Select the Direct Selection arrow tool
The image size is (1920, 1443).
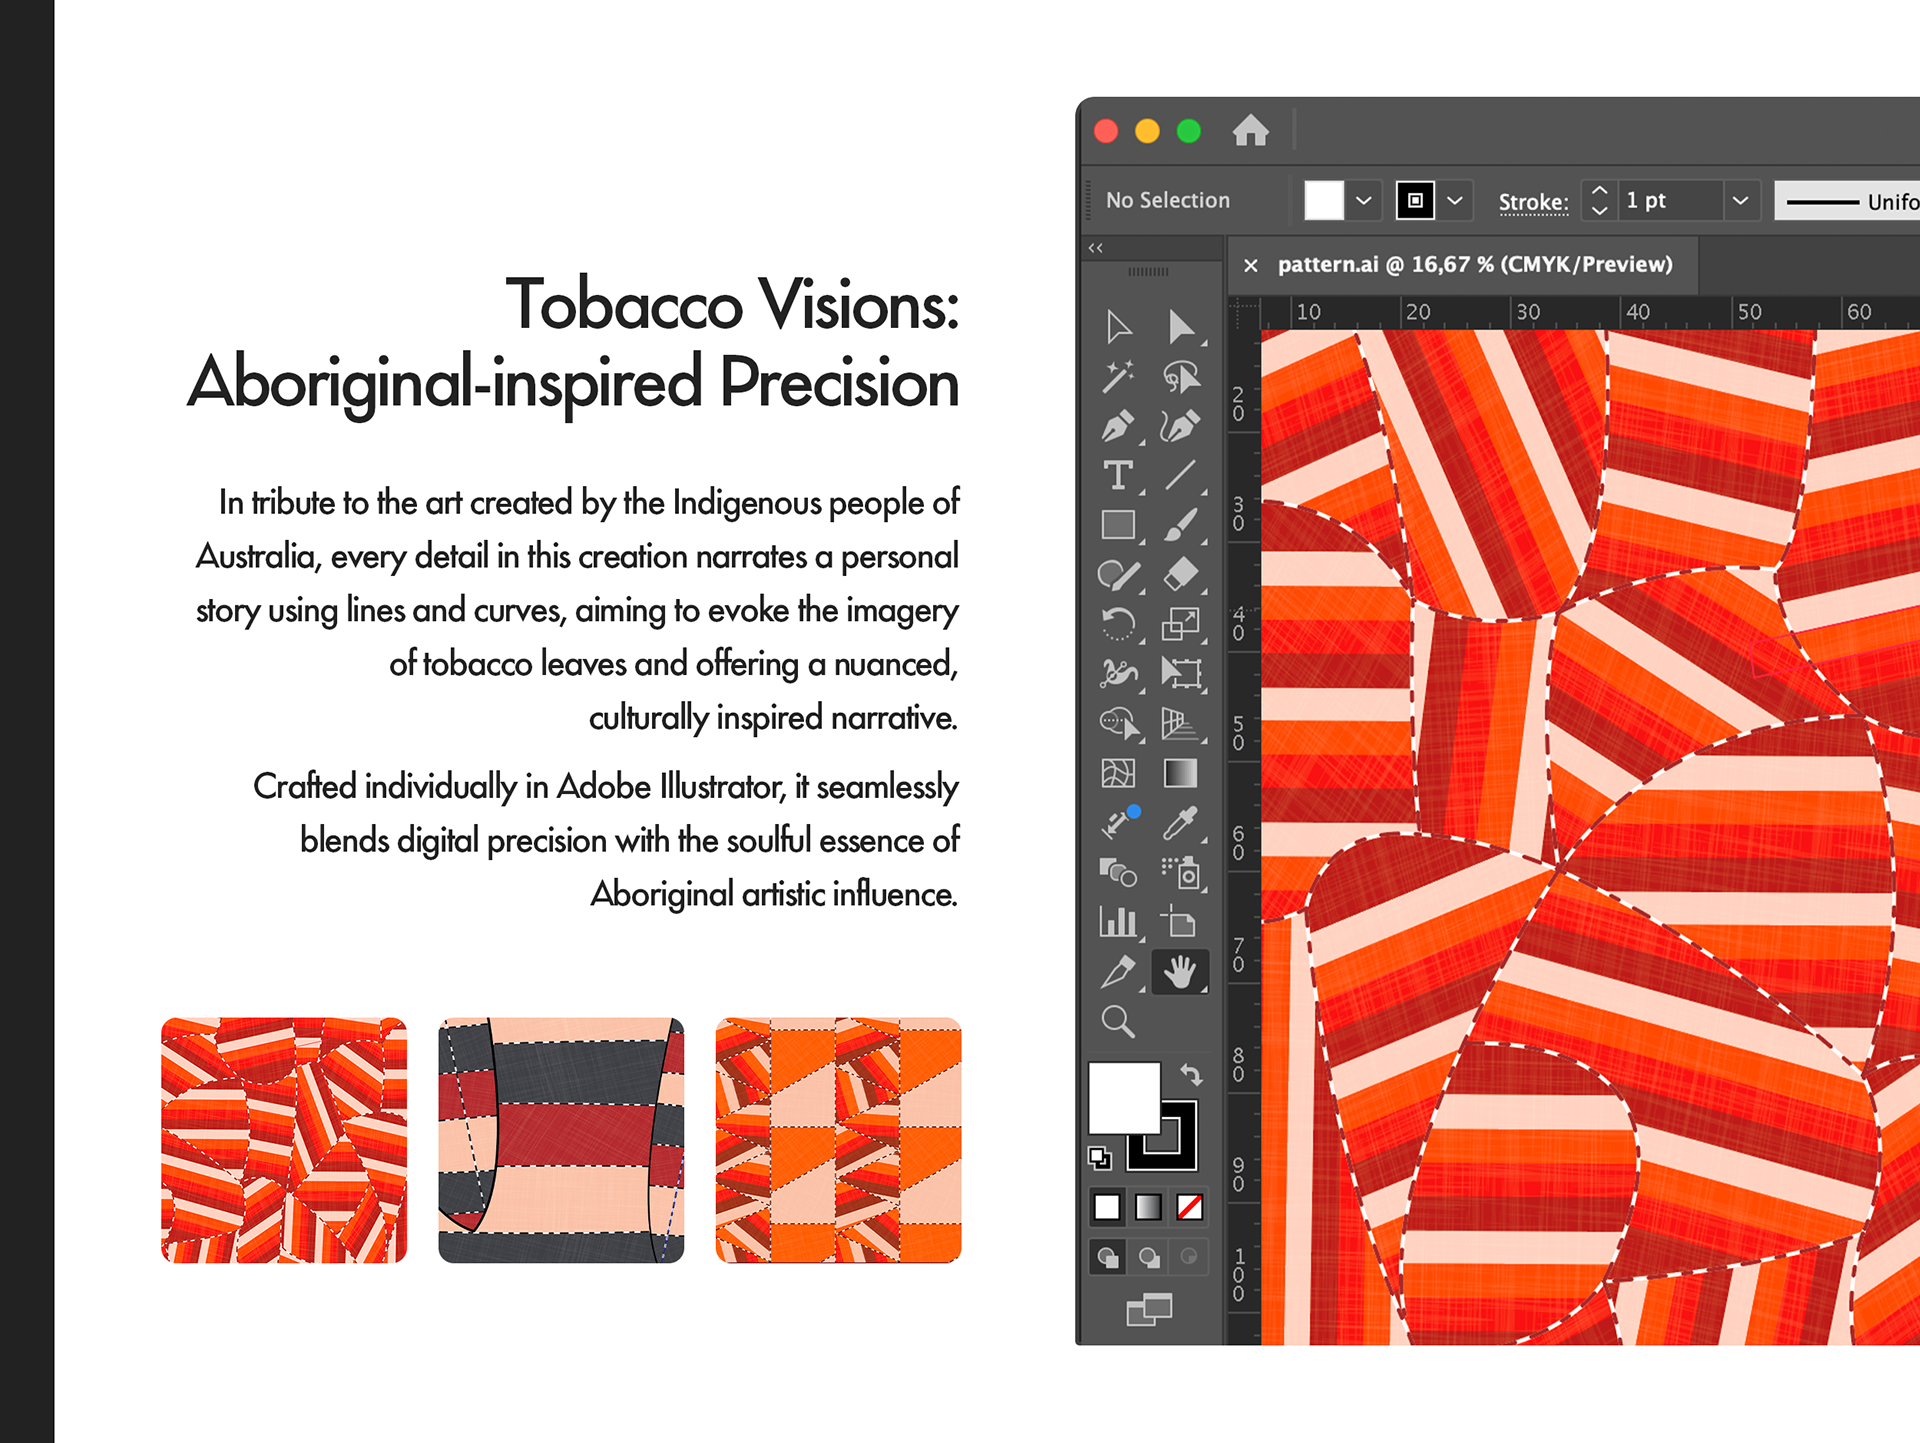tap(1180, 327)
